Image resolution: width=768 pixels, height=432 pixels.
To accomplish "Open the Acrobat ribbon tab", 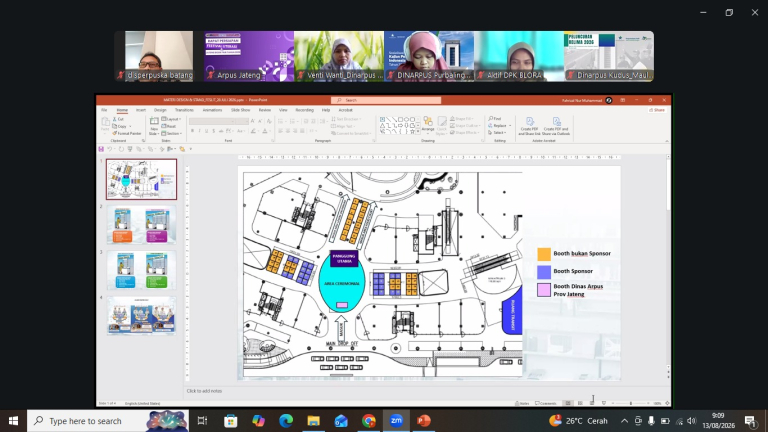I will point(345,110).
